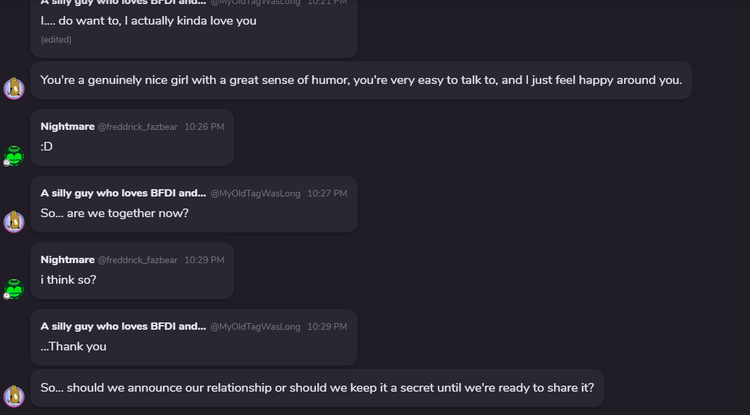Click the "A silly guy" username above "...Thank you"
Screen dimensions: 750x415
[122, 326]
